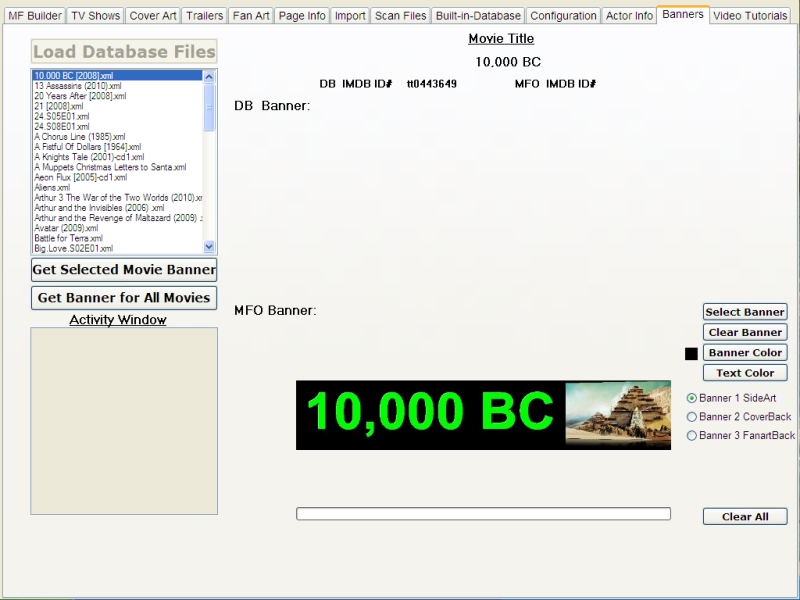Click the Select Banner button
Screen dimensions: 800x600
pos(745,312)
